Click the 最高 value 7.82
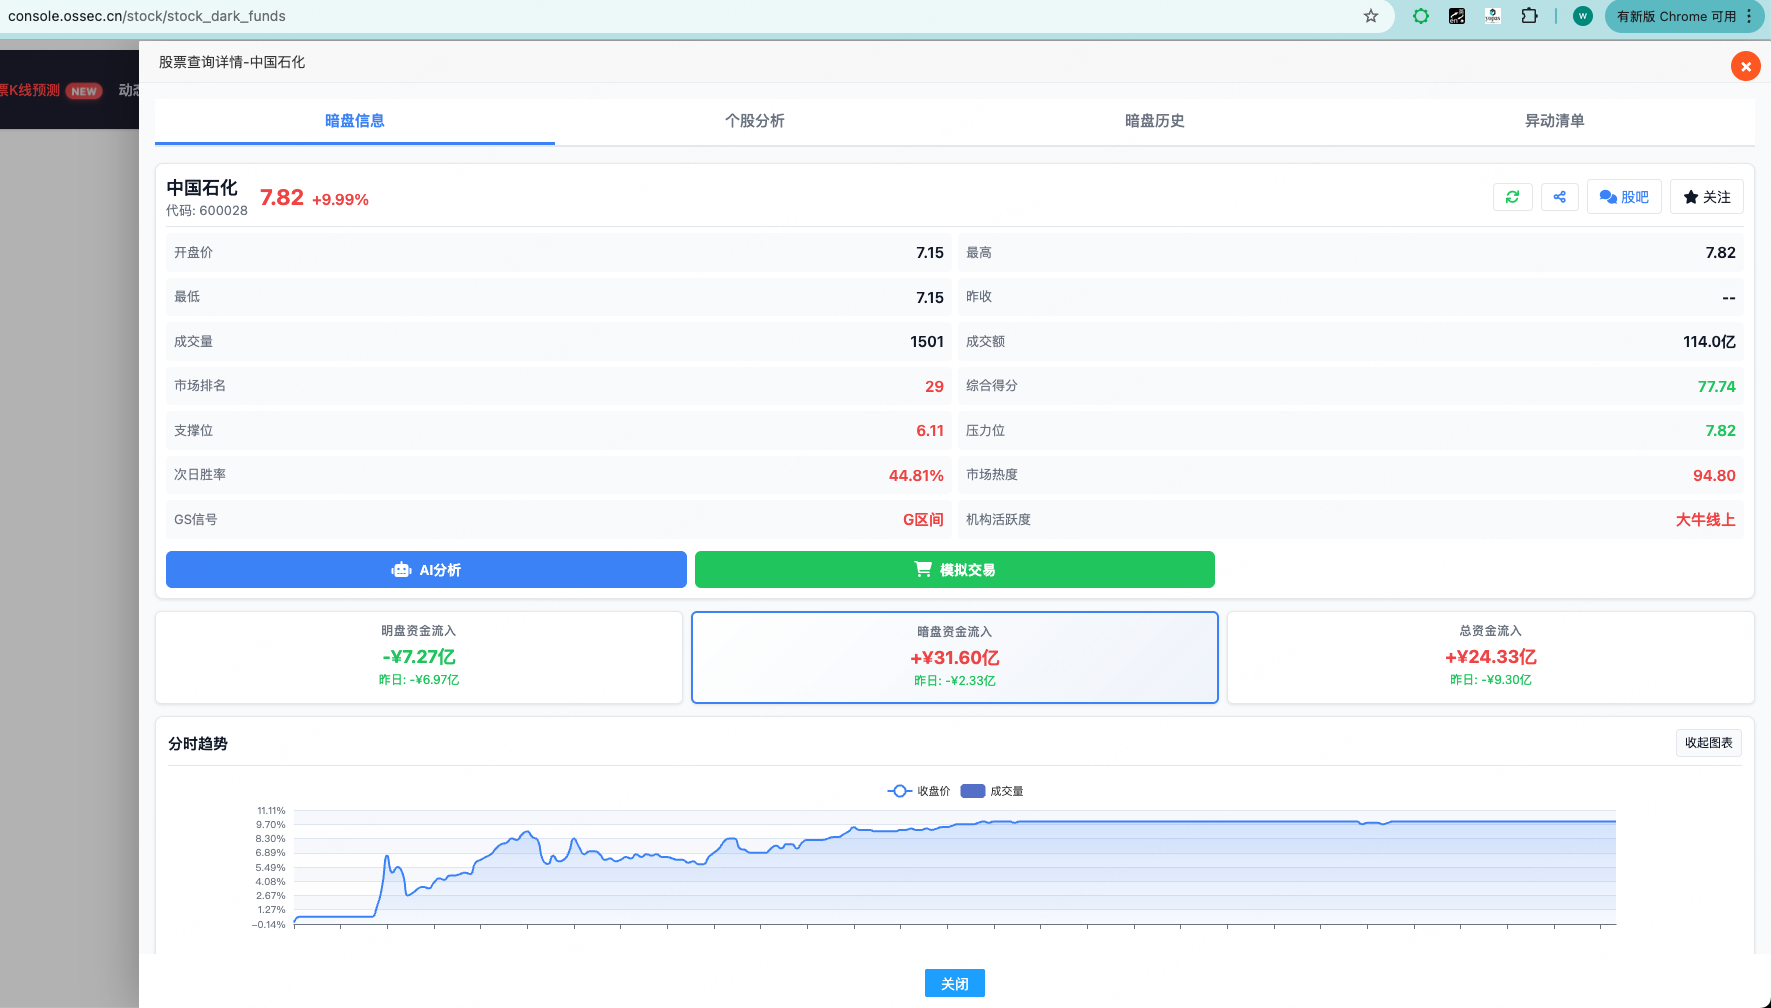The height and width of the screenshot is (1008, 1771). pyautogui.click(x=1721, y=253)
